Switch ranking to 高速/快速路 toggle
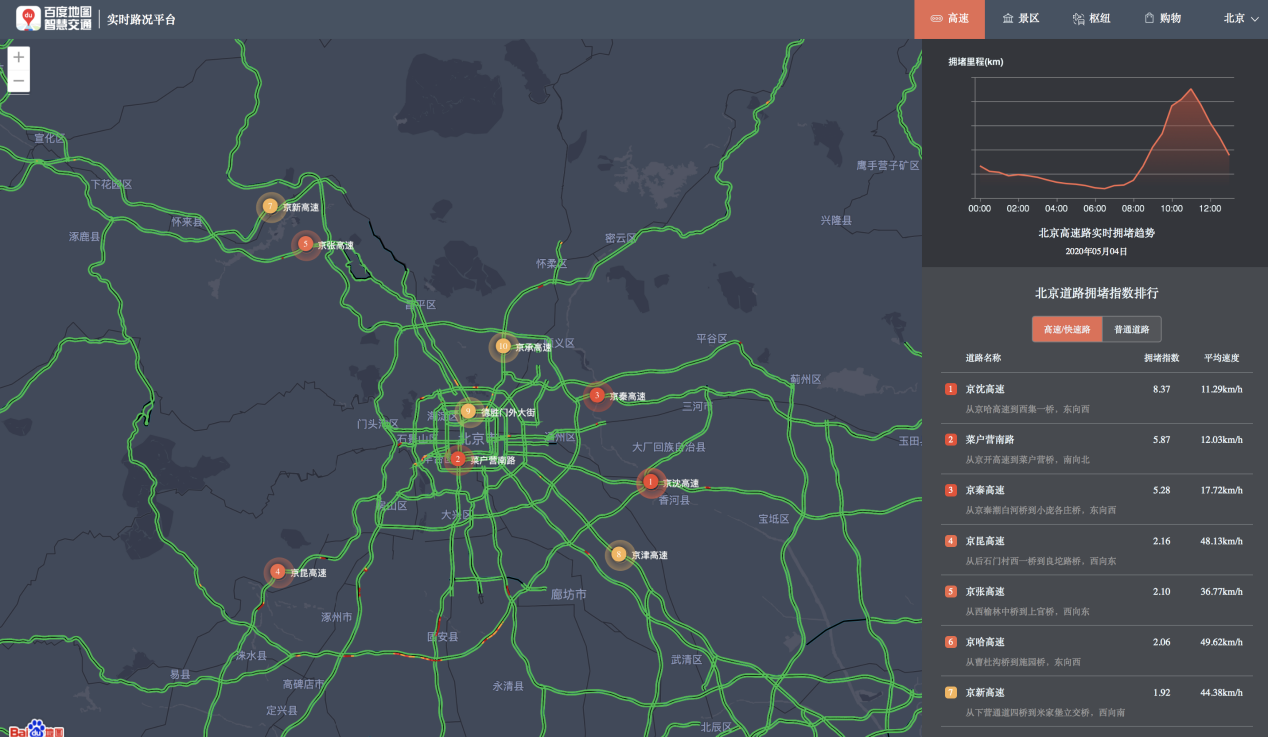 (x=1067, y=329)
